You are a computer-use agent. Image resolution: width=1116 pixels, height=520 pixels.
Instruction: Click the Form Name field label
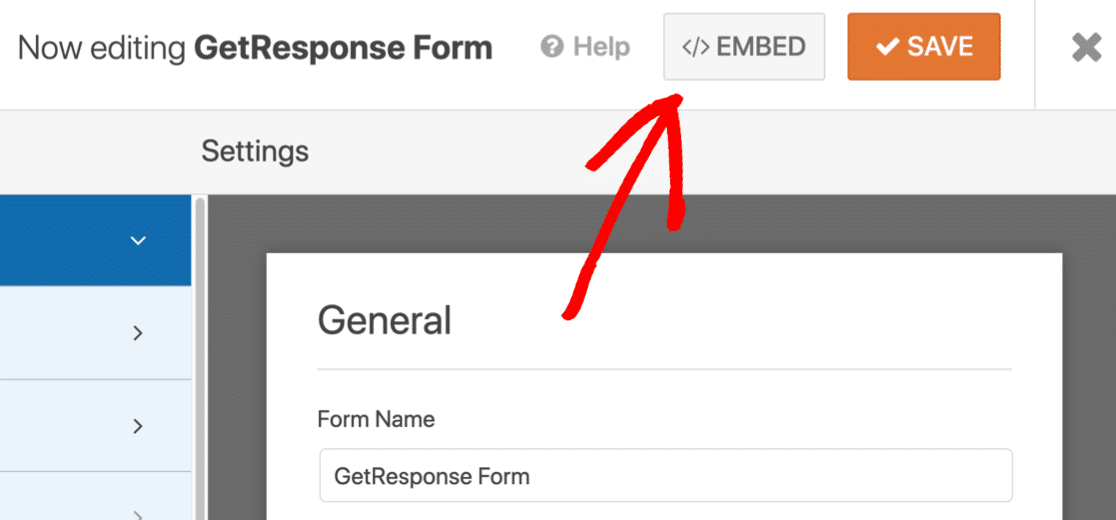coord(376,419)
